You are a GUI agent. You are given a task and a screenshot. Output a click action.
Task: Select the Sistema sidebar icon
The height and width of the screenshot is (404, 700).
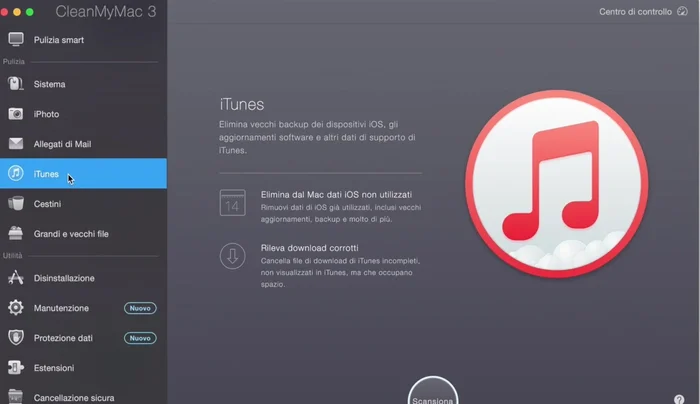point(16,84)
